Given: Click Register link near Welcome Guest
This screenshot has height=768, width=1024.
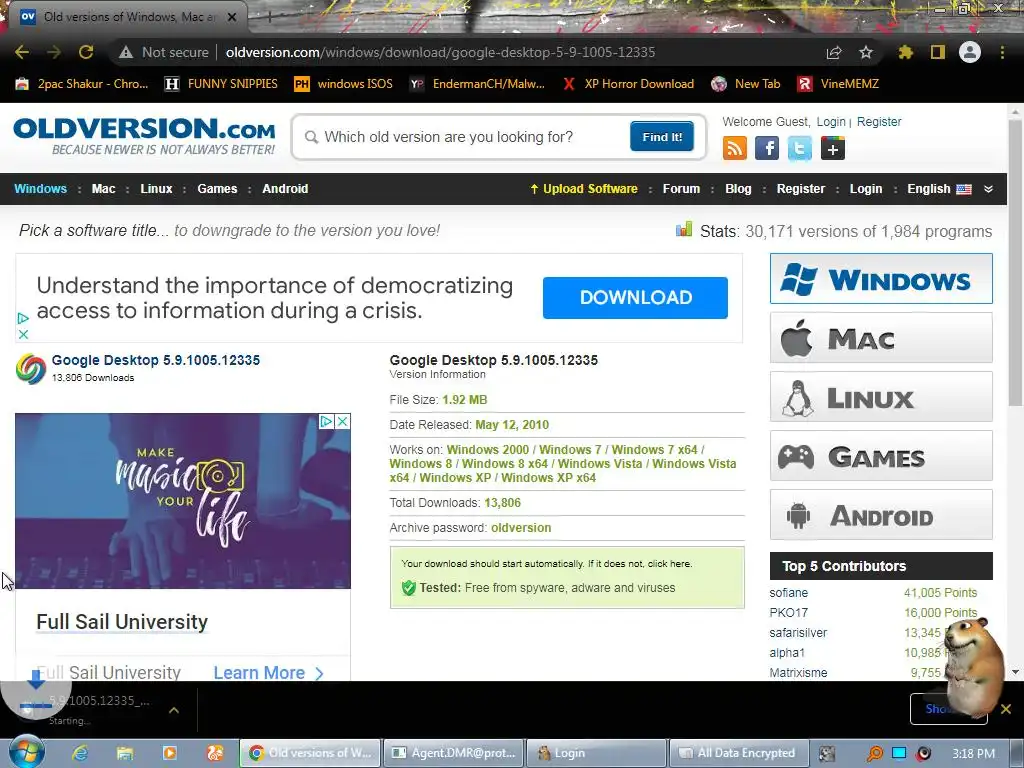Looking at the screenshot, I should coord(879,121).
